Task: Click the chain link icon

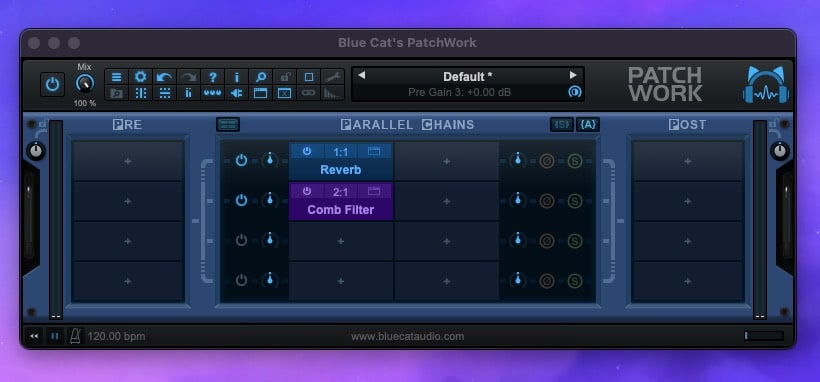Action: tap(309, 93)
